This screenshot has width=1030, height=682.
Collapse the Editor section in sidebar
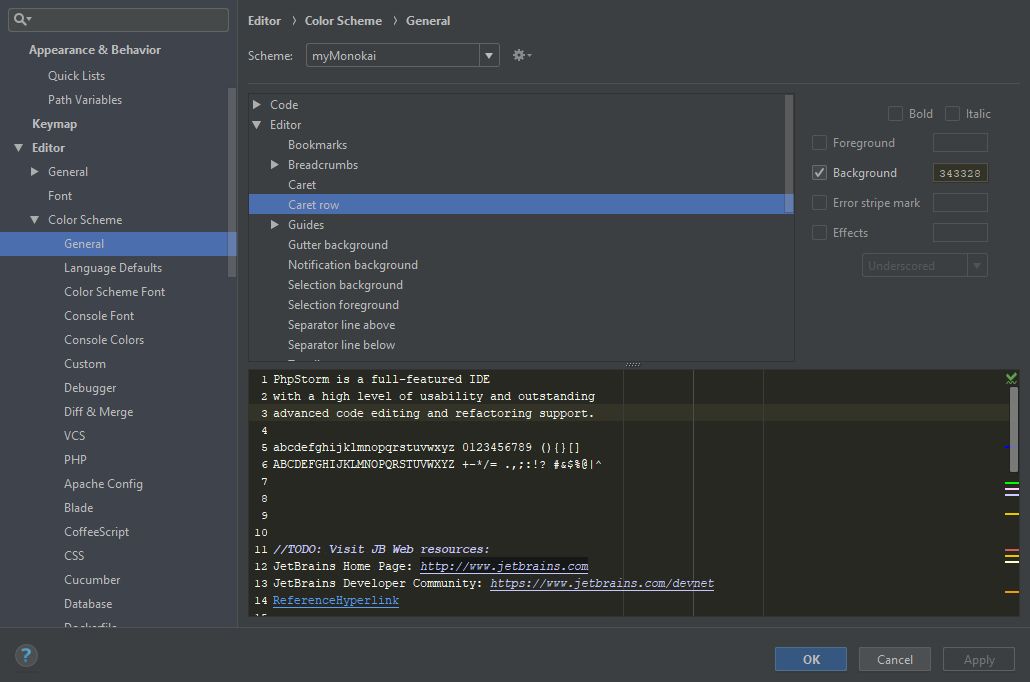(18, 148)
